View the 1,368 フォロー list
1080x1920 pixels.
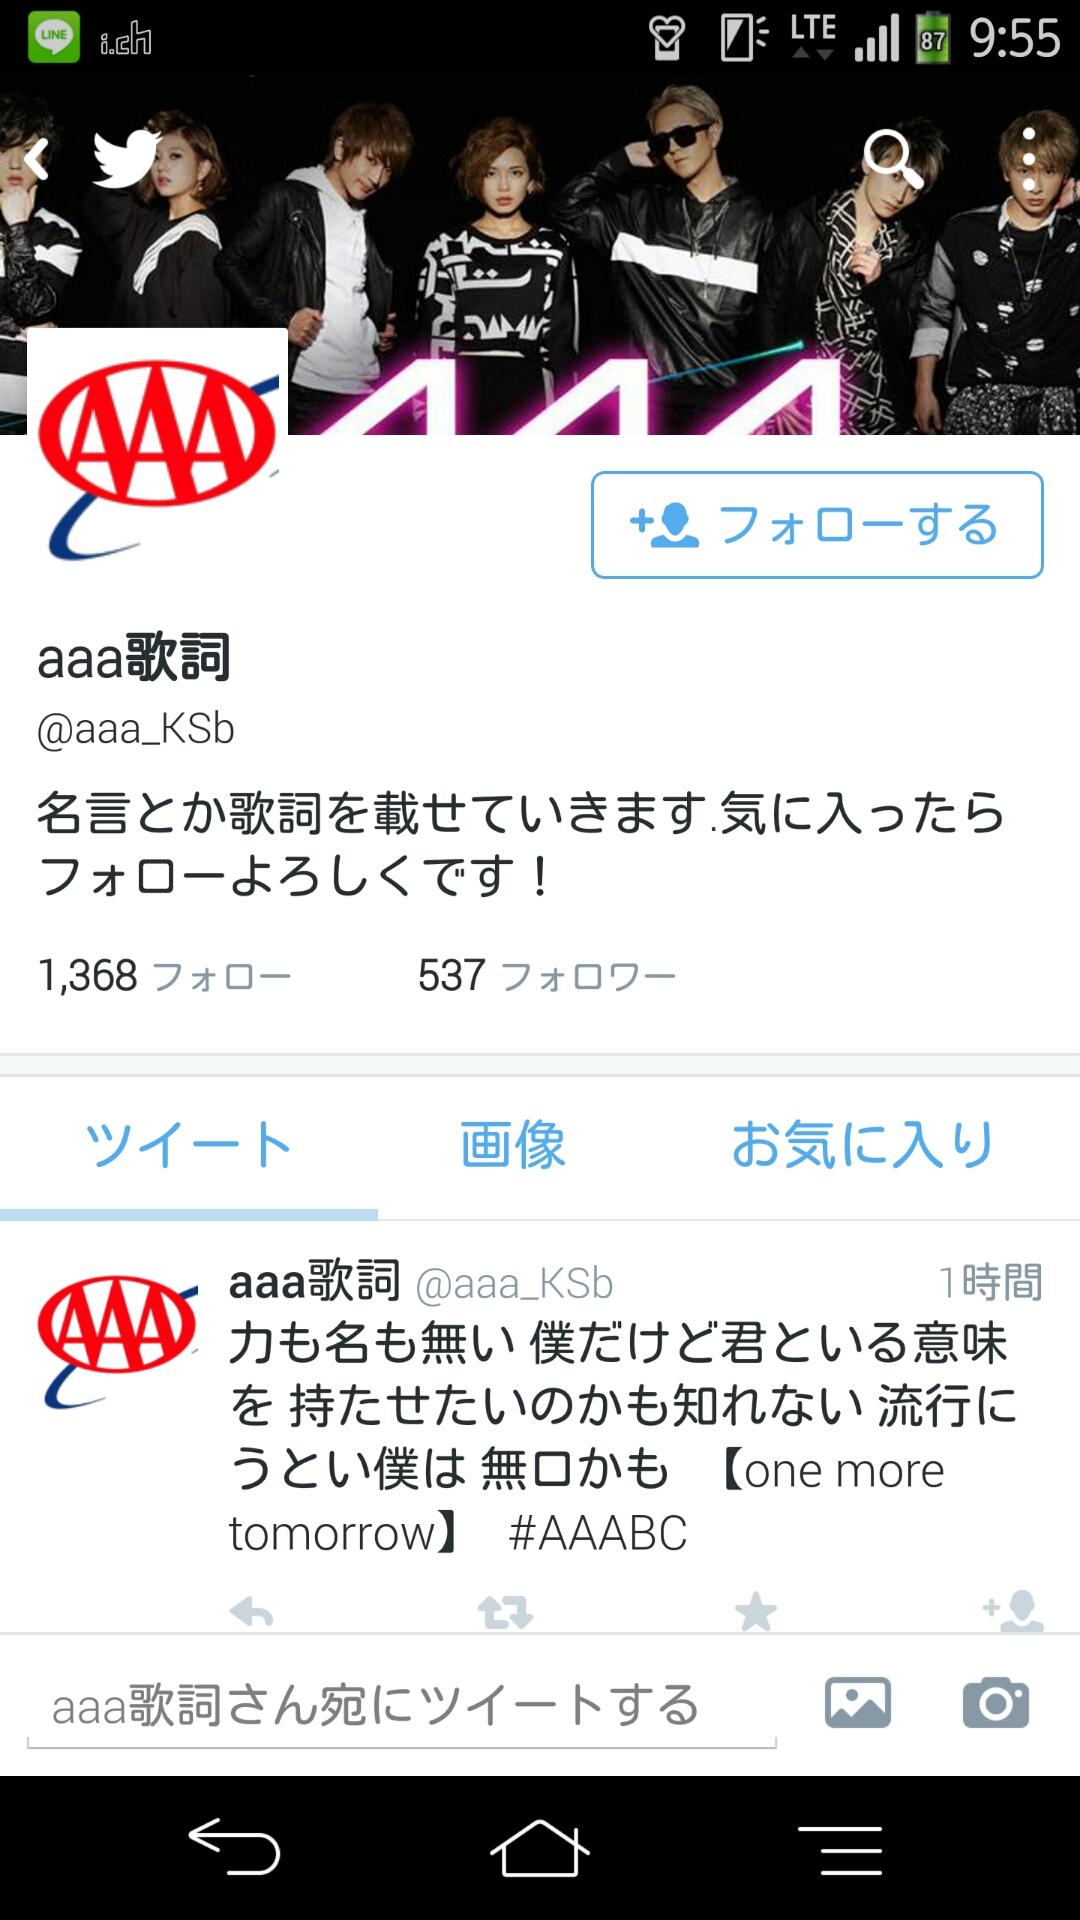pos(164,975)
